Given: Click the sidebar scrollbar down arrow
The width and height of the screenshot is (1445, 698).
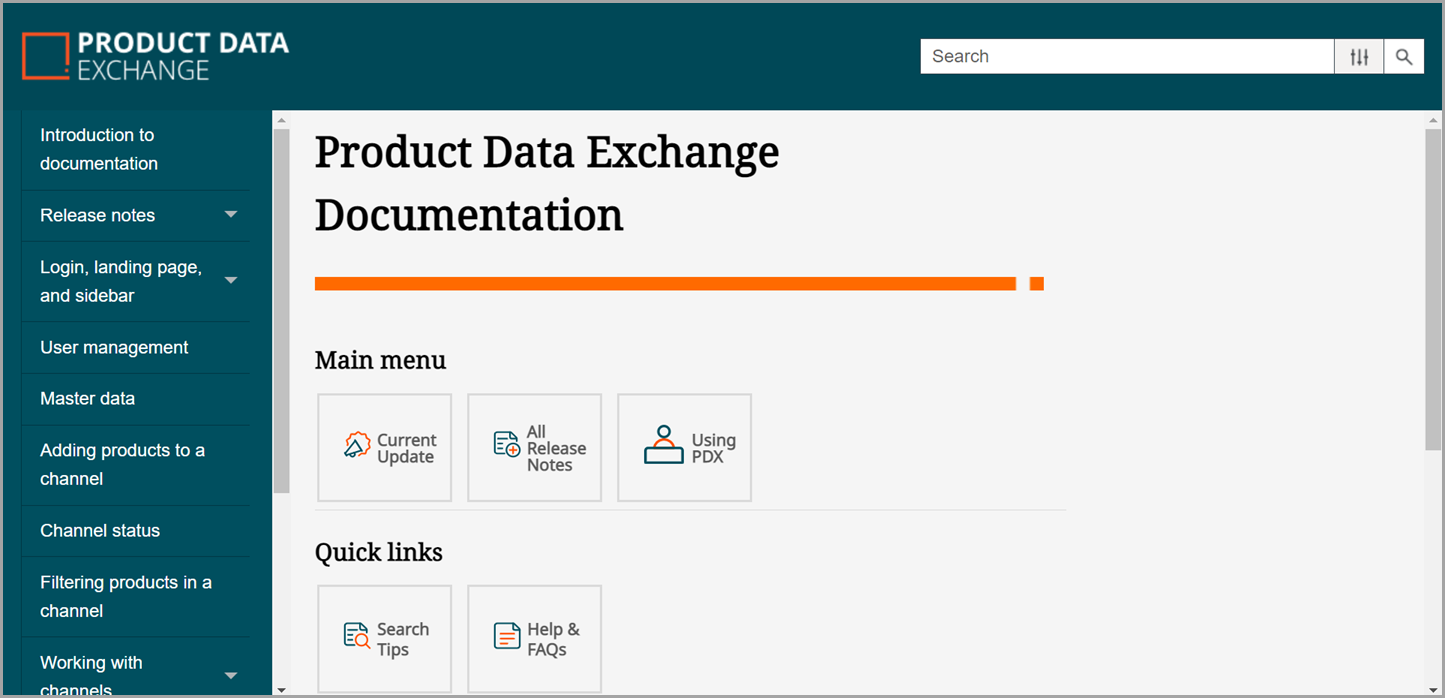Looking at the screenshot, I should (281, 689).
